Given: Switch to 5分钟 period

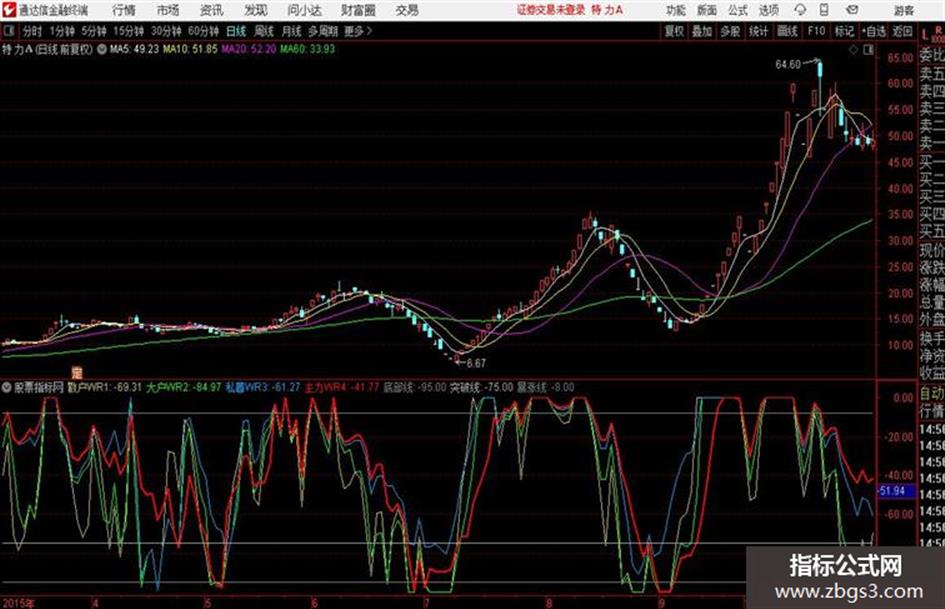Looking at the screenshot, I should 94,31.
